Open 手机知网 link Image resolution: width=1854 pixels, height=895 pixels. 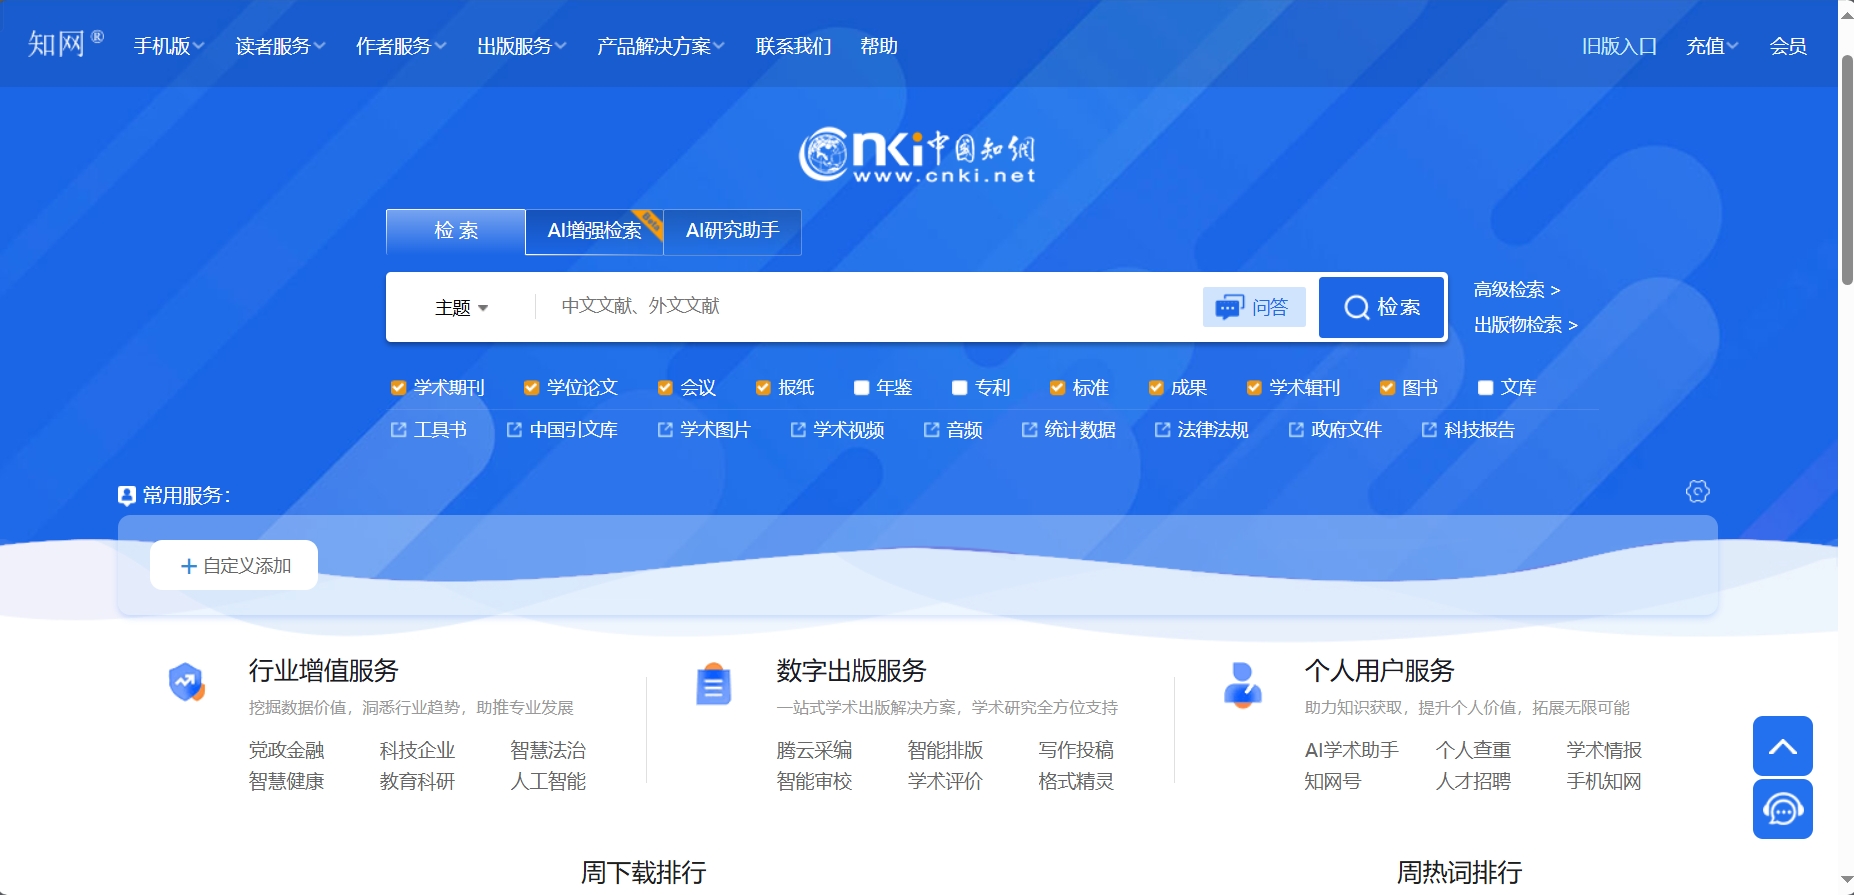1604,781
